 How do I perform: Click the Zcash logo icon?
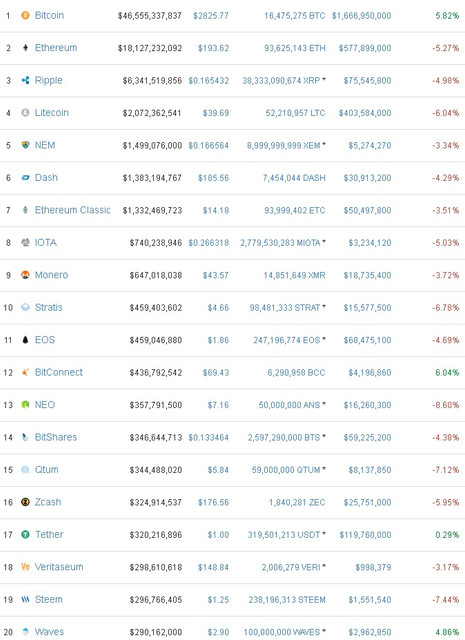[25, 502]
